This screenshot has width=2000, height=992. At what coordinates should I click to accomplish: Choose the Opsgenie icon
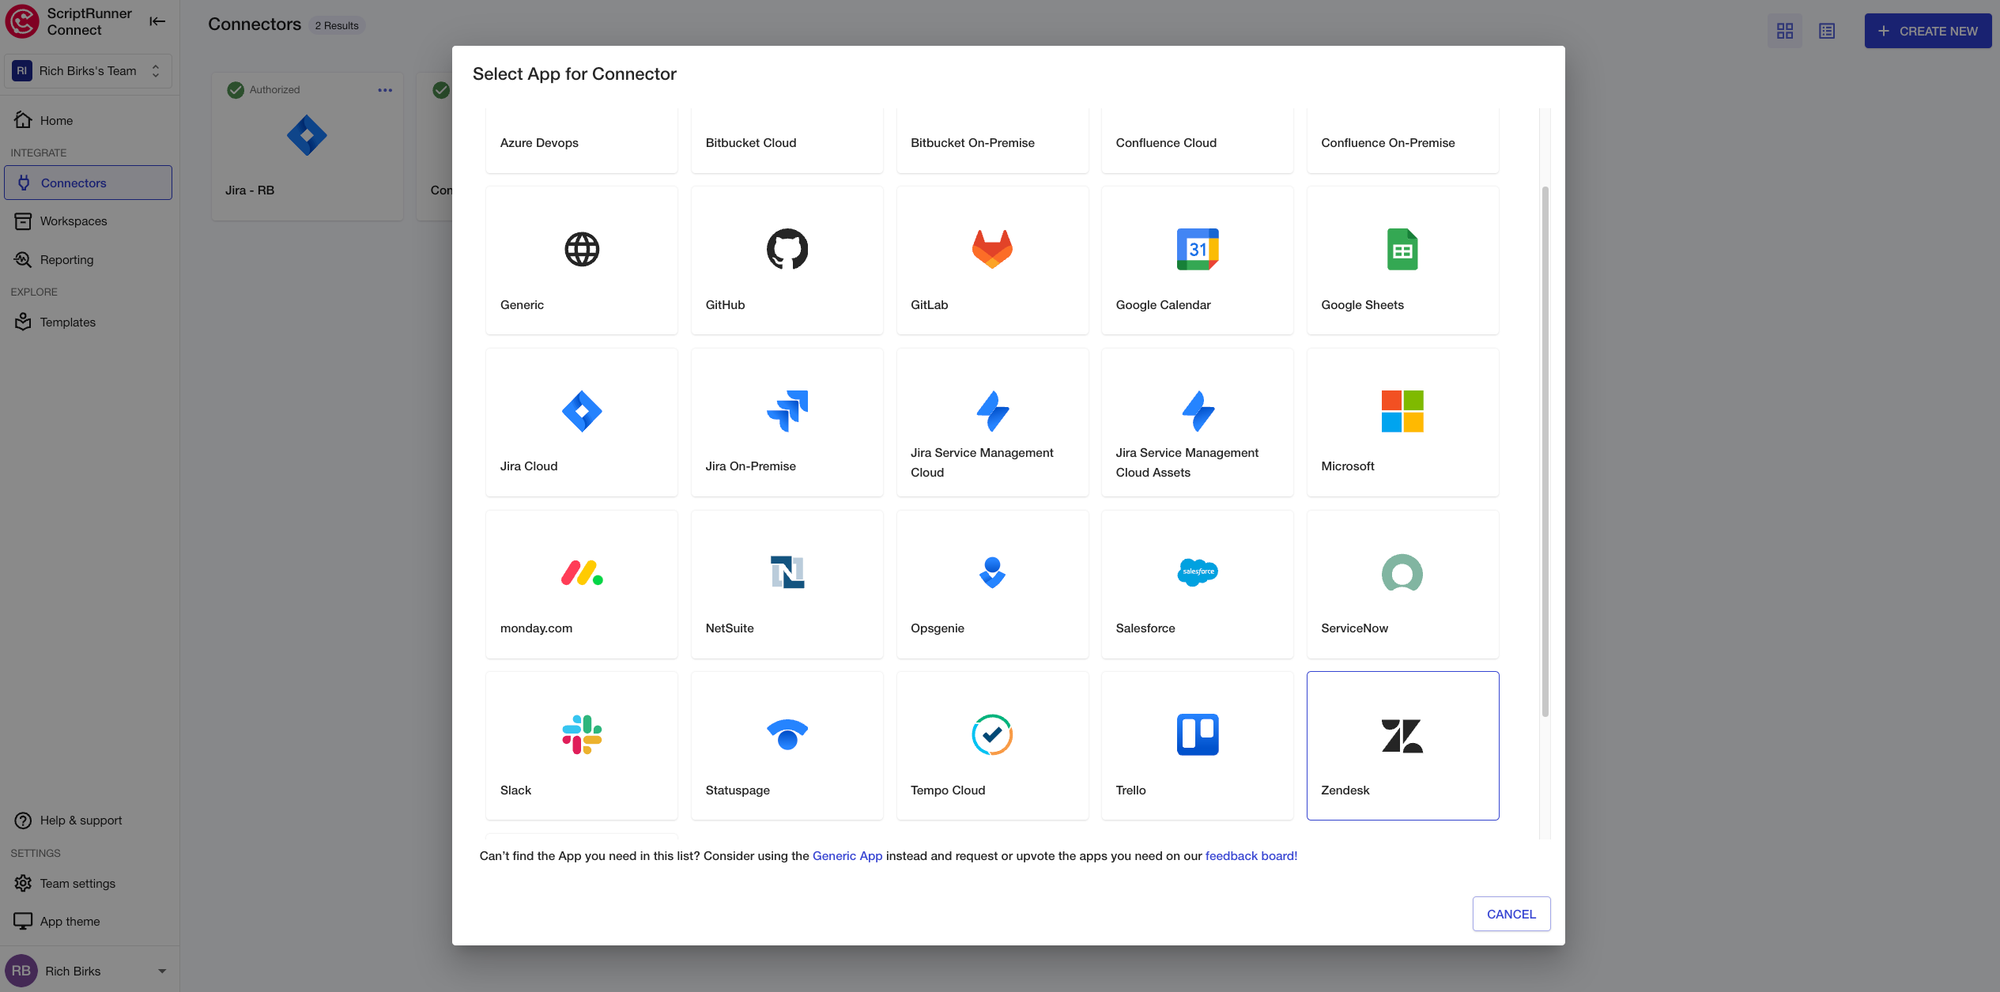(x=992, y=572)
